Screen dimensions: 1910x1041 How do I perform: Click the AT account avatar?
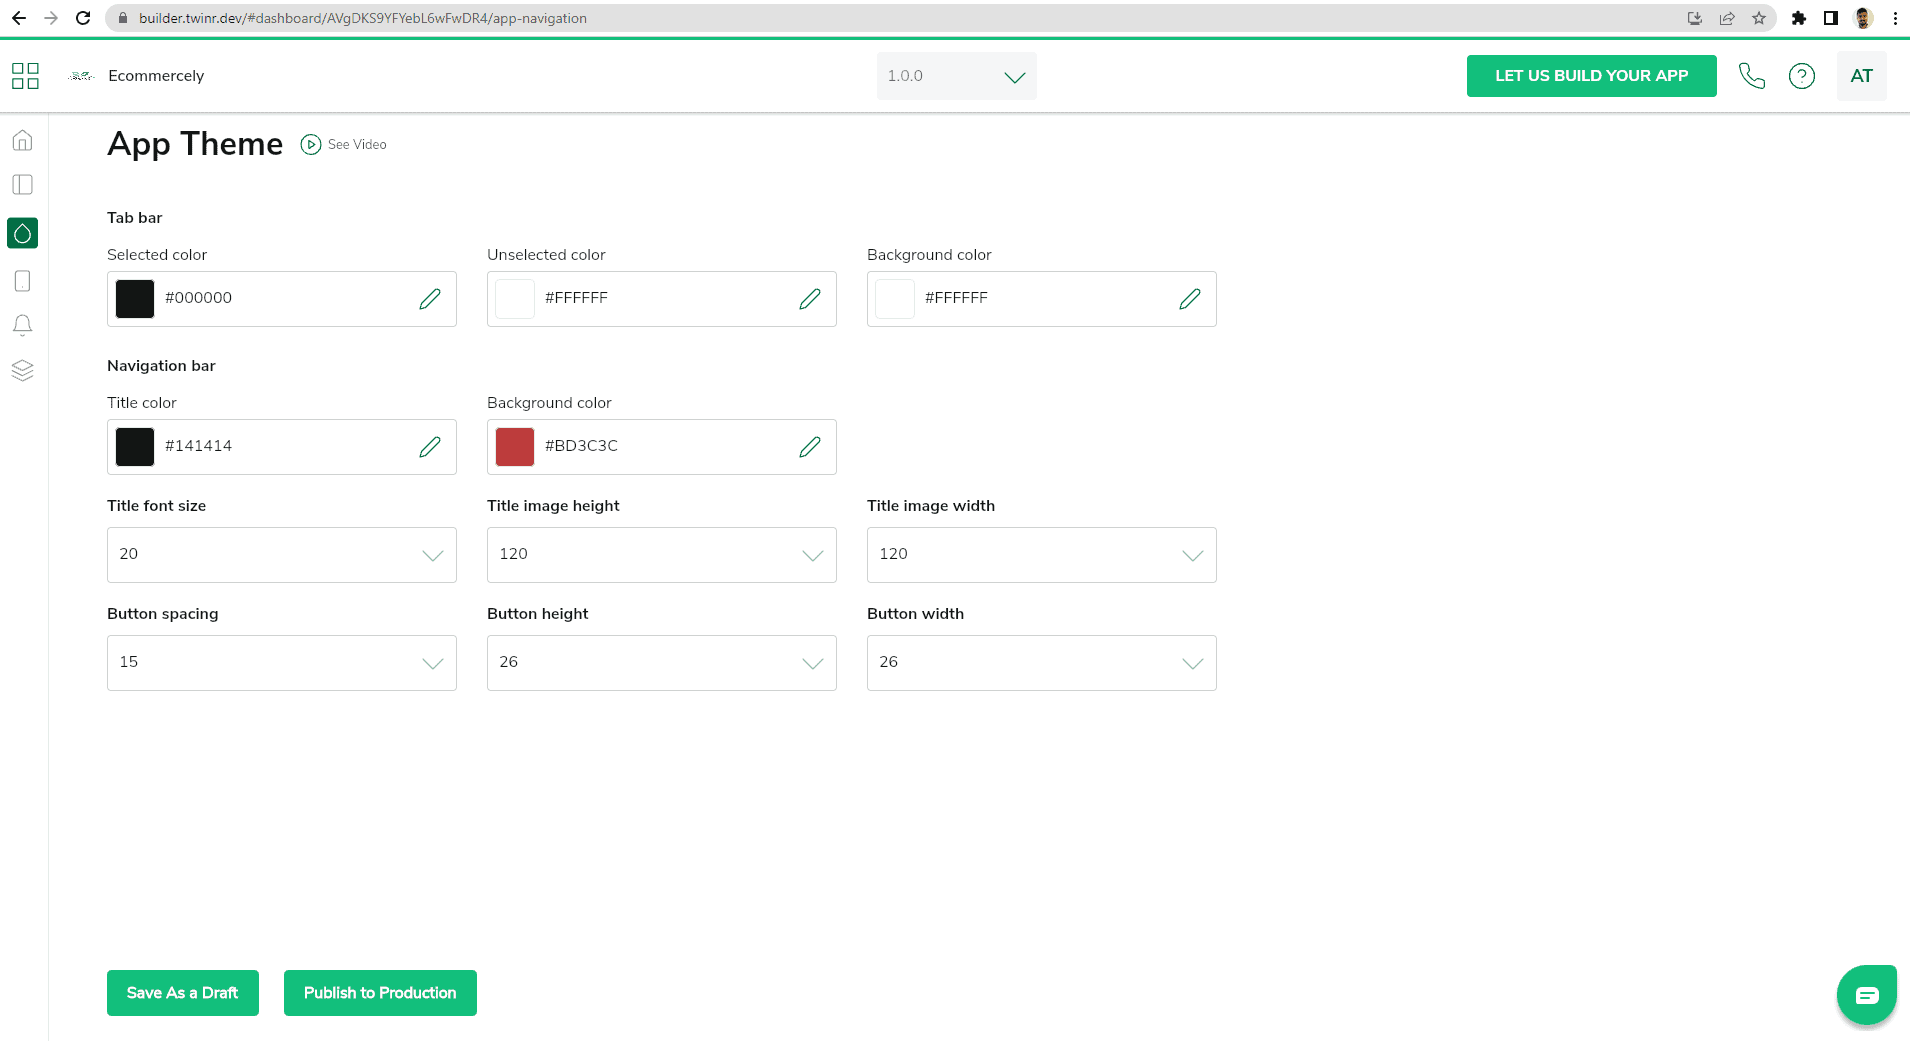pyautogui.click(x=1861, y=76)
